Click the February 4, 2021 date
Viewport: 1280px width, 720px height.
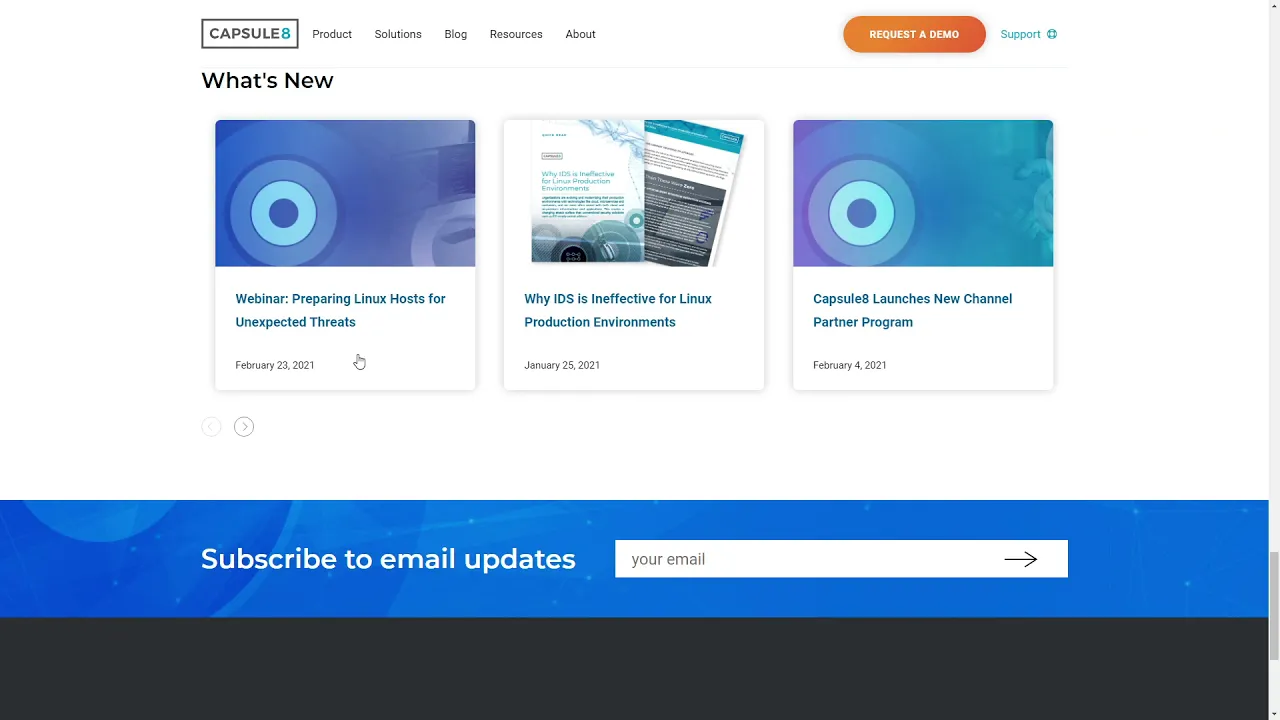tap(850, 365)
